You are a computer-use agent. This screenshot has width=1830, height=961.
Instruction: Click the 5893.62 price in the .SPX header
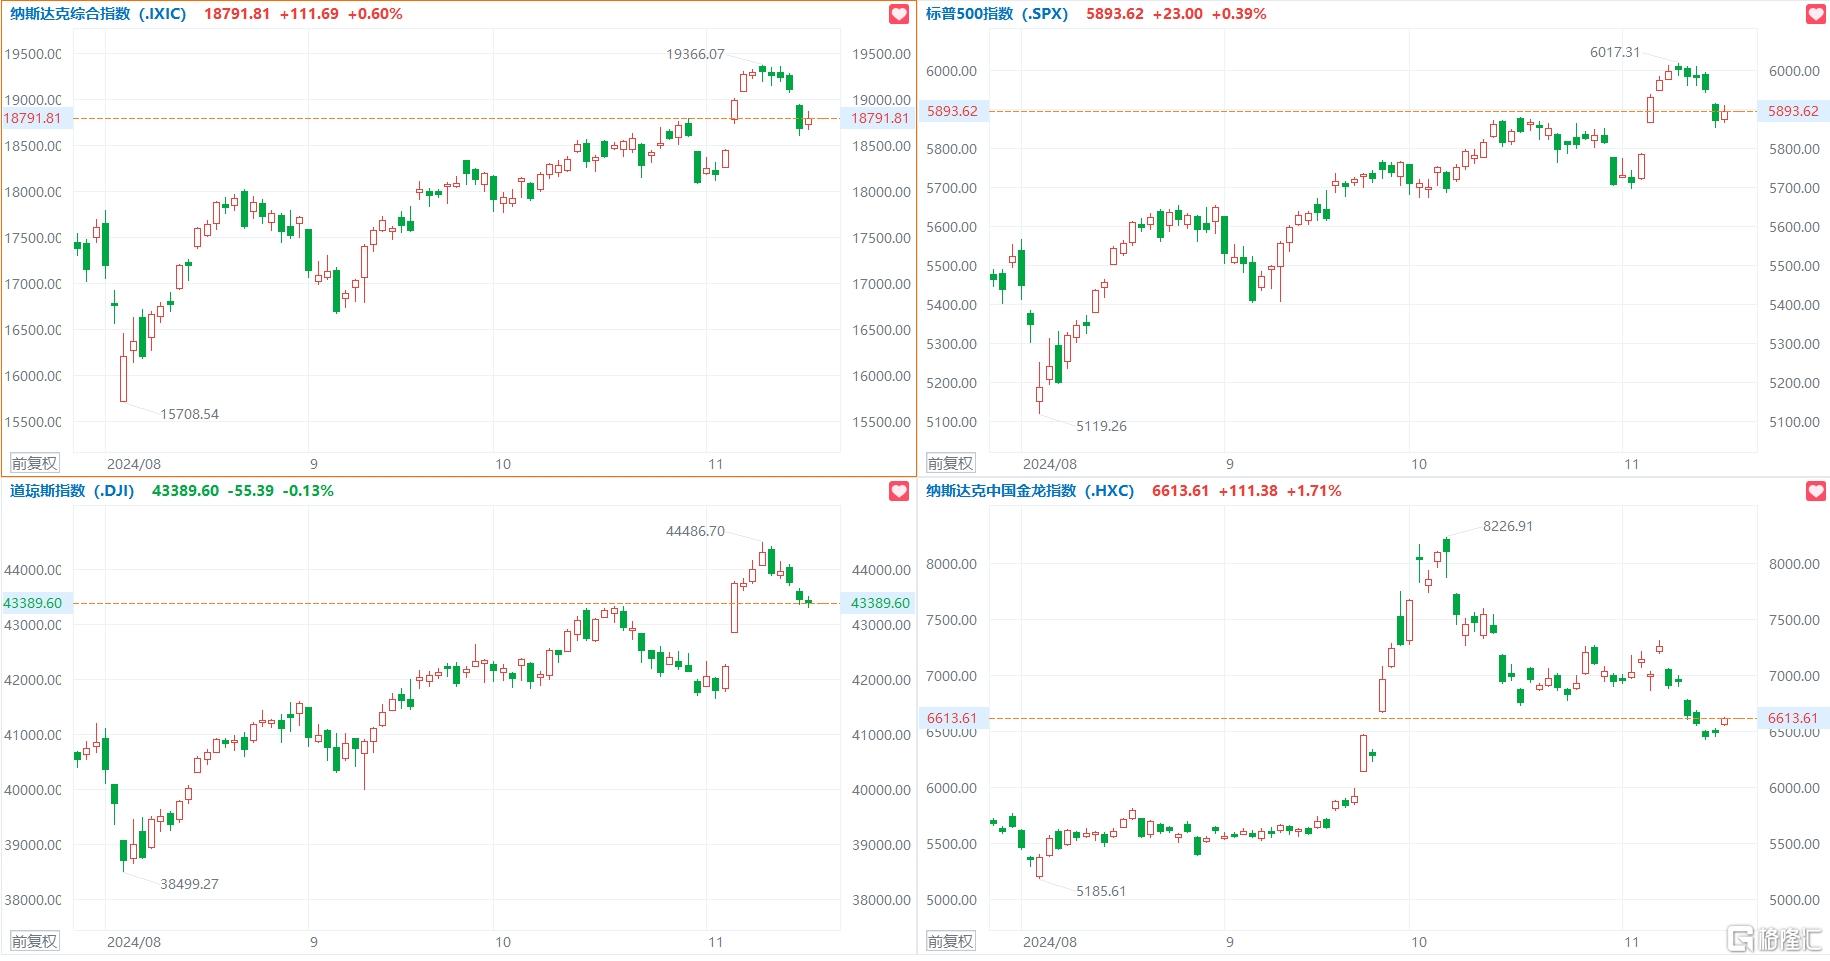1115,14
